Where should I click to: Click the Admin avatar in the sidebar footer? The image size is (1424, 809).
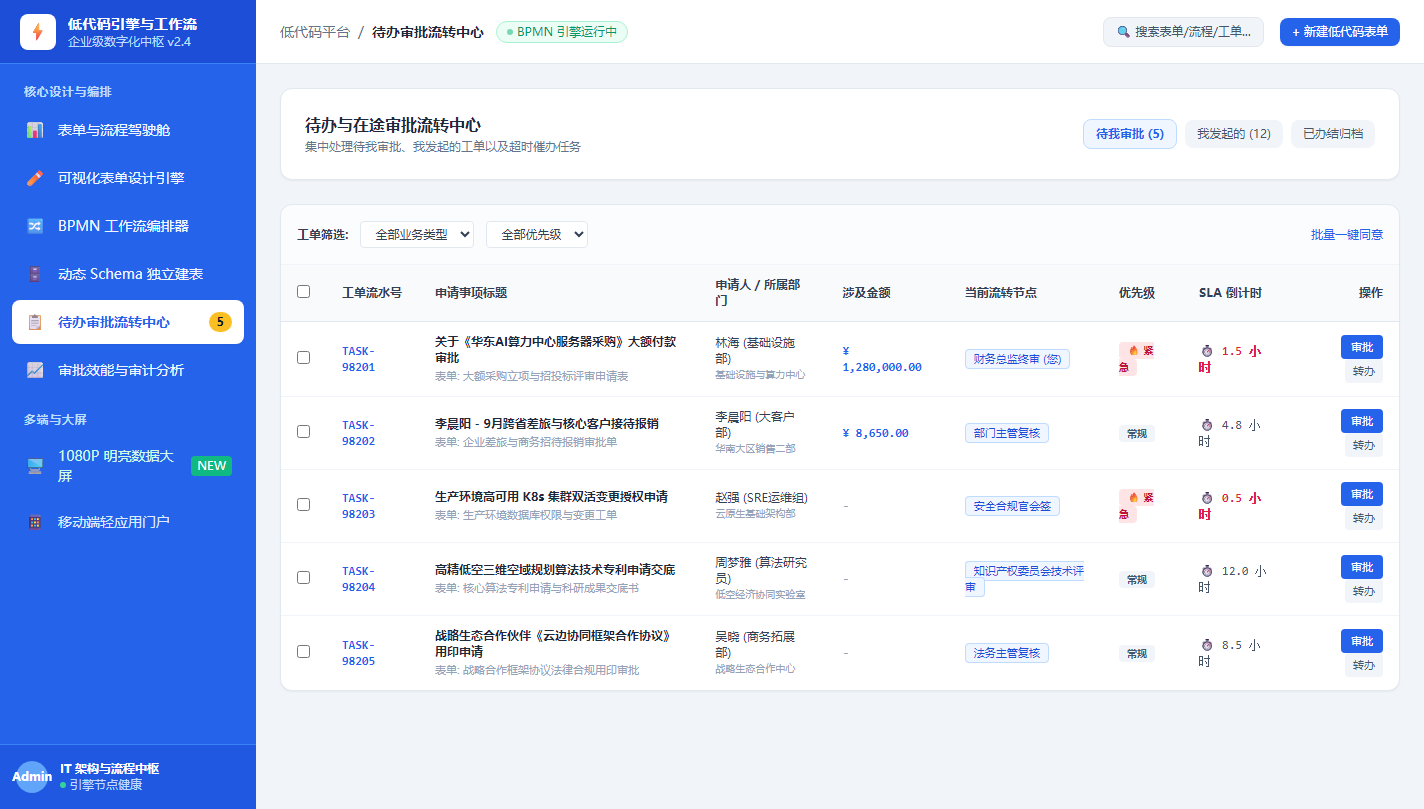(x=32, y=777)
